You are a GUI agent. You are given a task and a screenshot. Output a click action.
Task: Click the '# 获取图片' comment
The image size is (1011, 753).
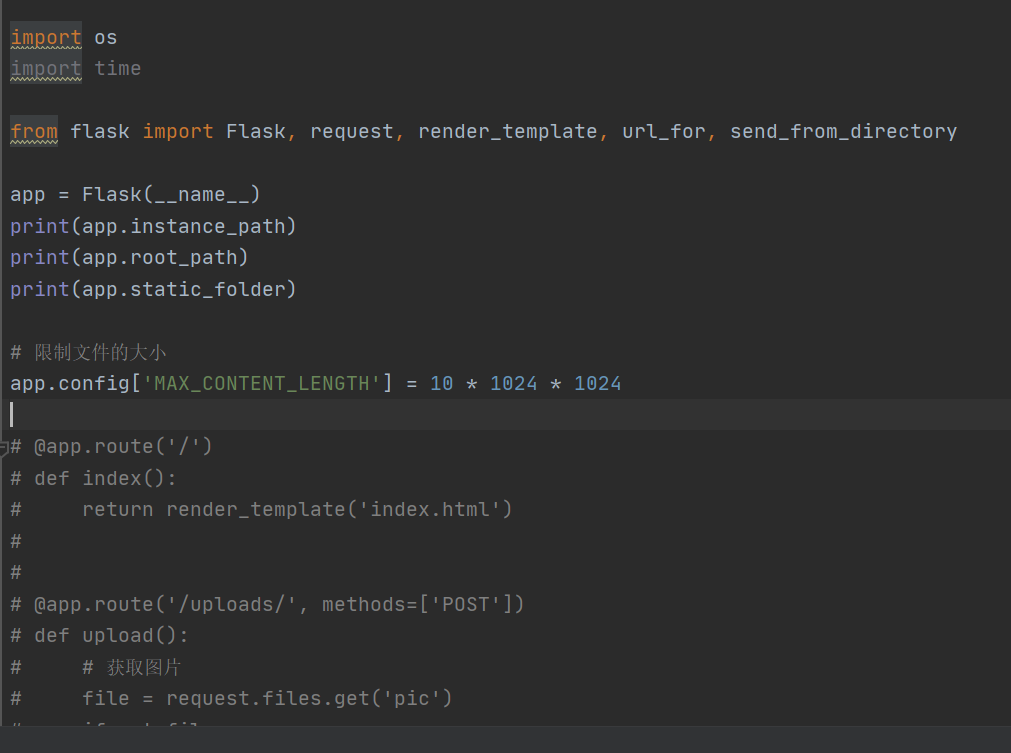tap(132, 668)
